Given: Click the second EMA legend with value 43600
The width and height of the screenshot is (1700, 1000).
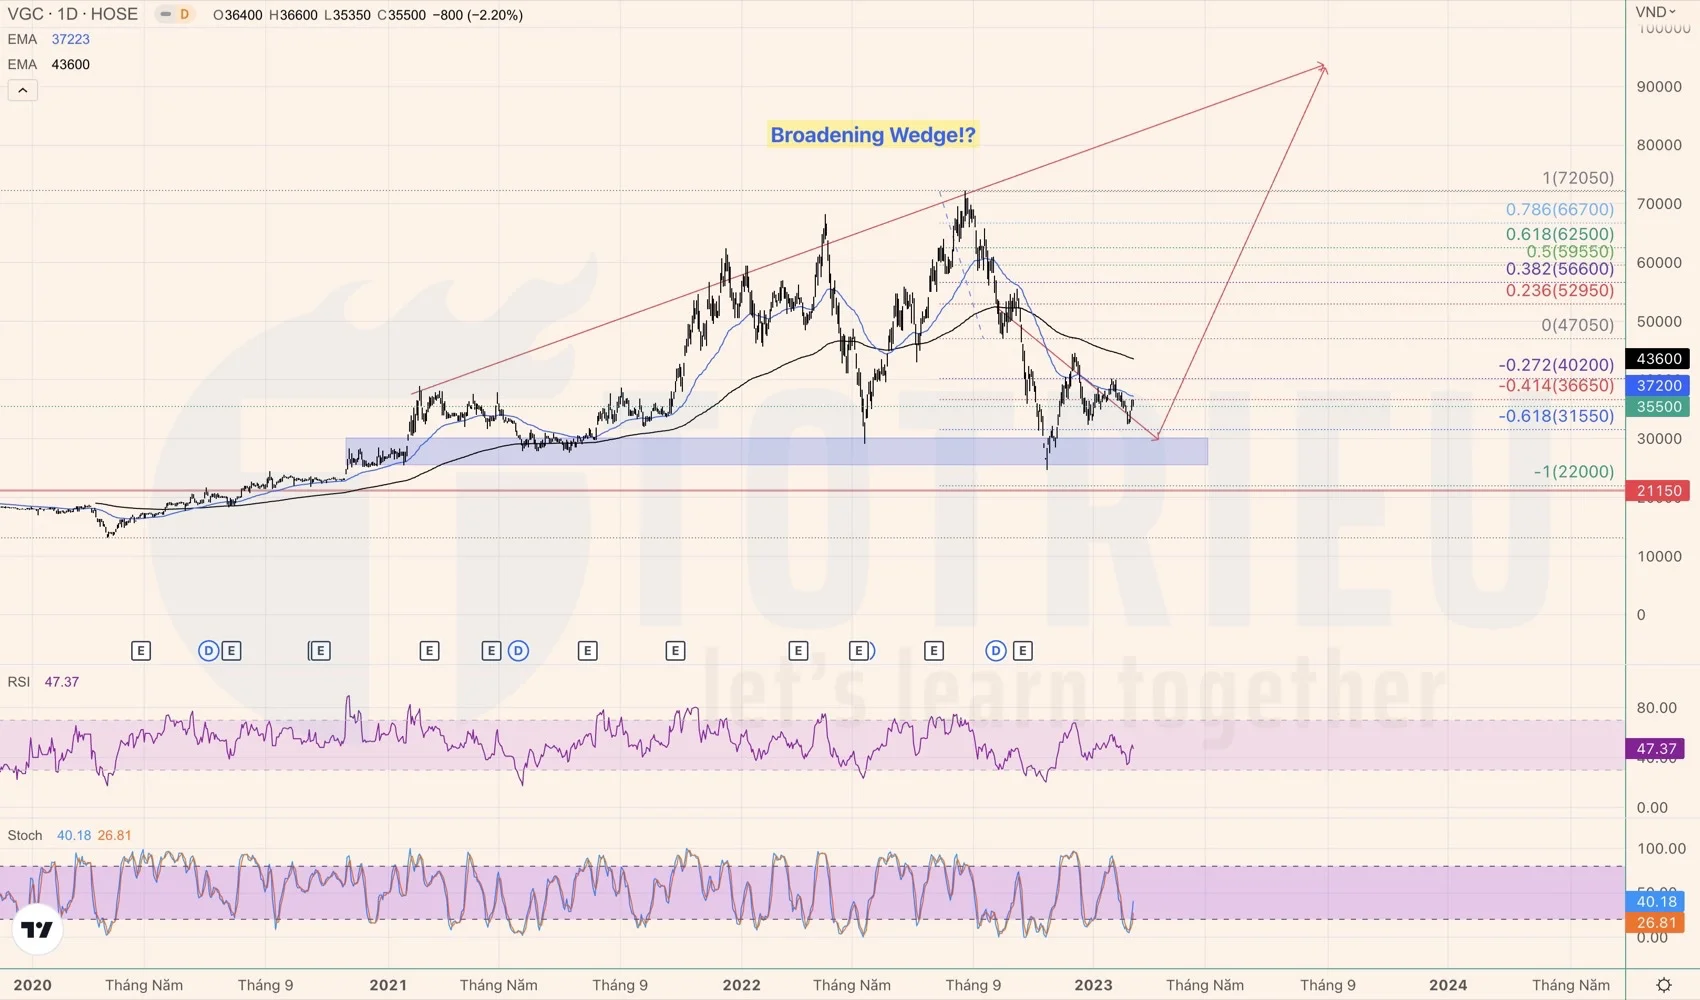Looking at the screenshot, I should 22,64.
